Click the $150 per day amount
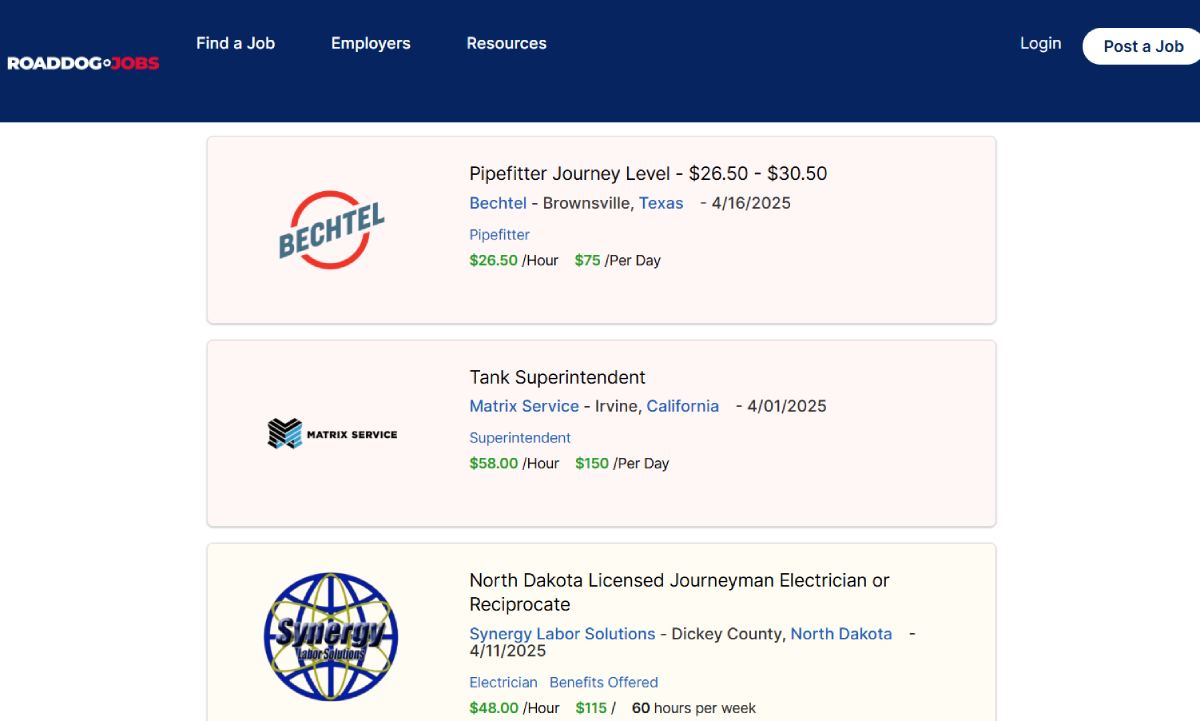Viewport: 1200px width, 721px height. click(592, 463)
